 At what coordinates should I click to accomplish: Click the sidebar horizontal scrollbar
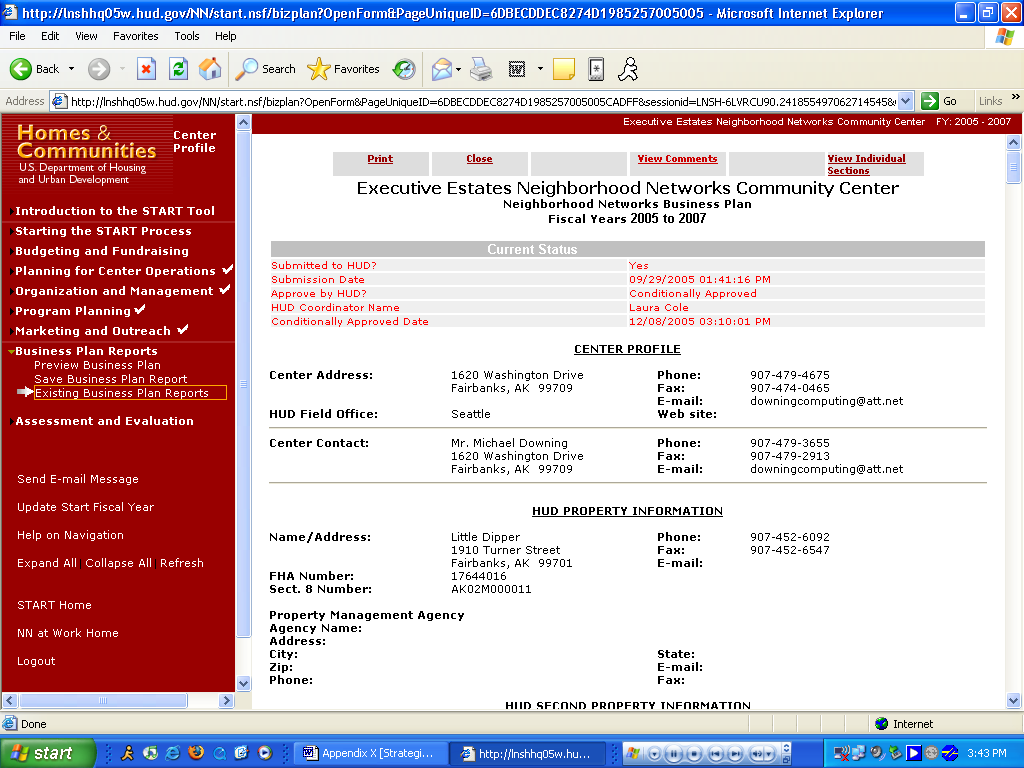click(118, 700)
